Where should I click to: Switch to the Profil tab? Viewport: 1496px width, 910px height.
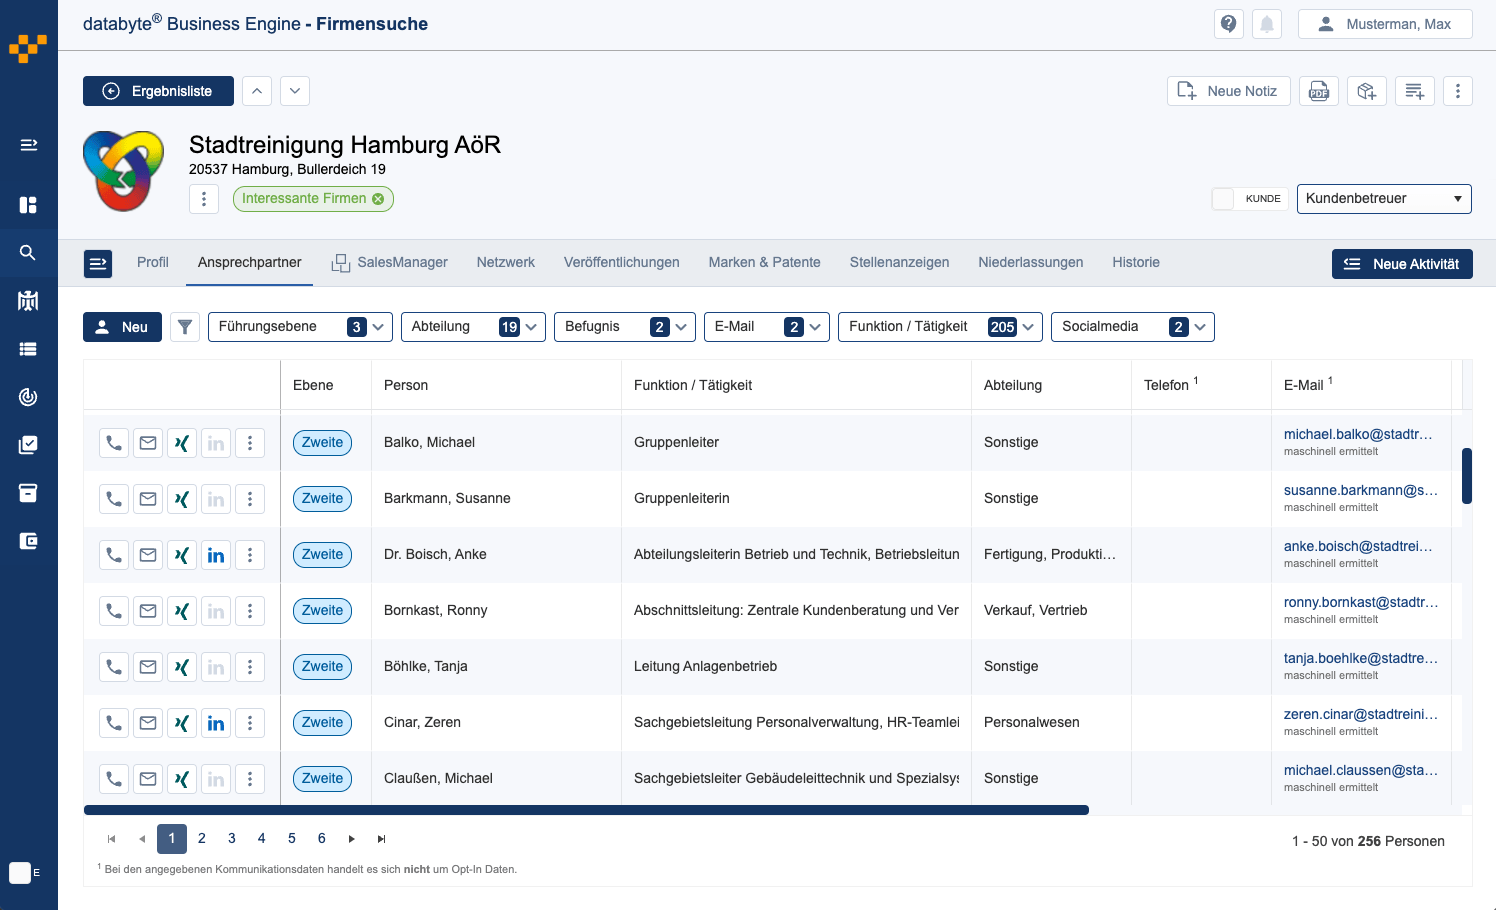pyautogui.click(x=153, y=263)
